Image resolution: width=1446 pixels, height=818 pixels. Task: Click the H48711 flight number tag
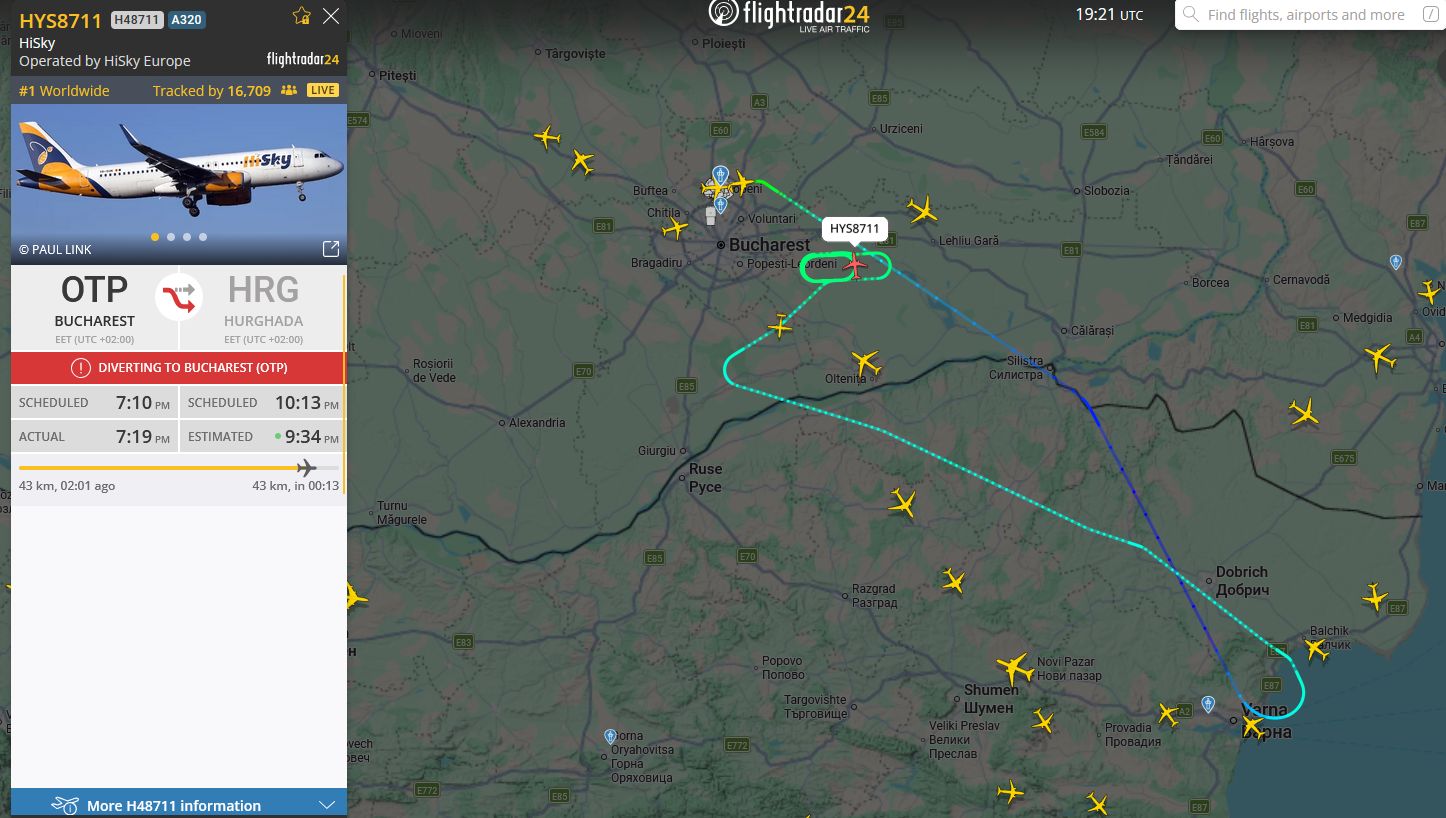tap(136, 19)
